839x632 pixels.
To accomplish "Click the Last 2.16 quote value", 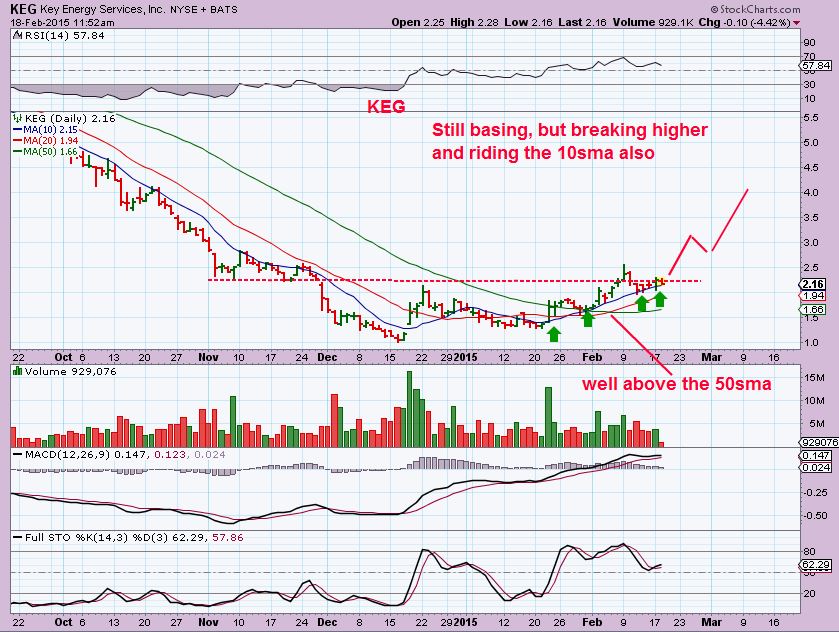I will point(583,22).
